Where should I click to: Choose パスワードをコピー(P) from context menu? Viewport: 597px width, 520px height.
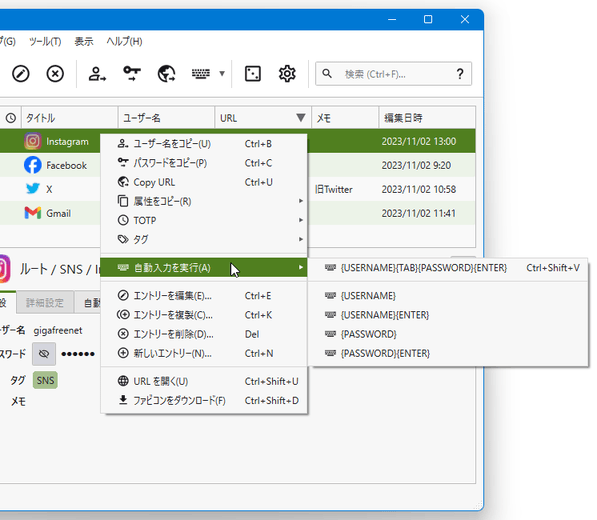(x=204, y=163)
